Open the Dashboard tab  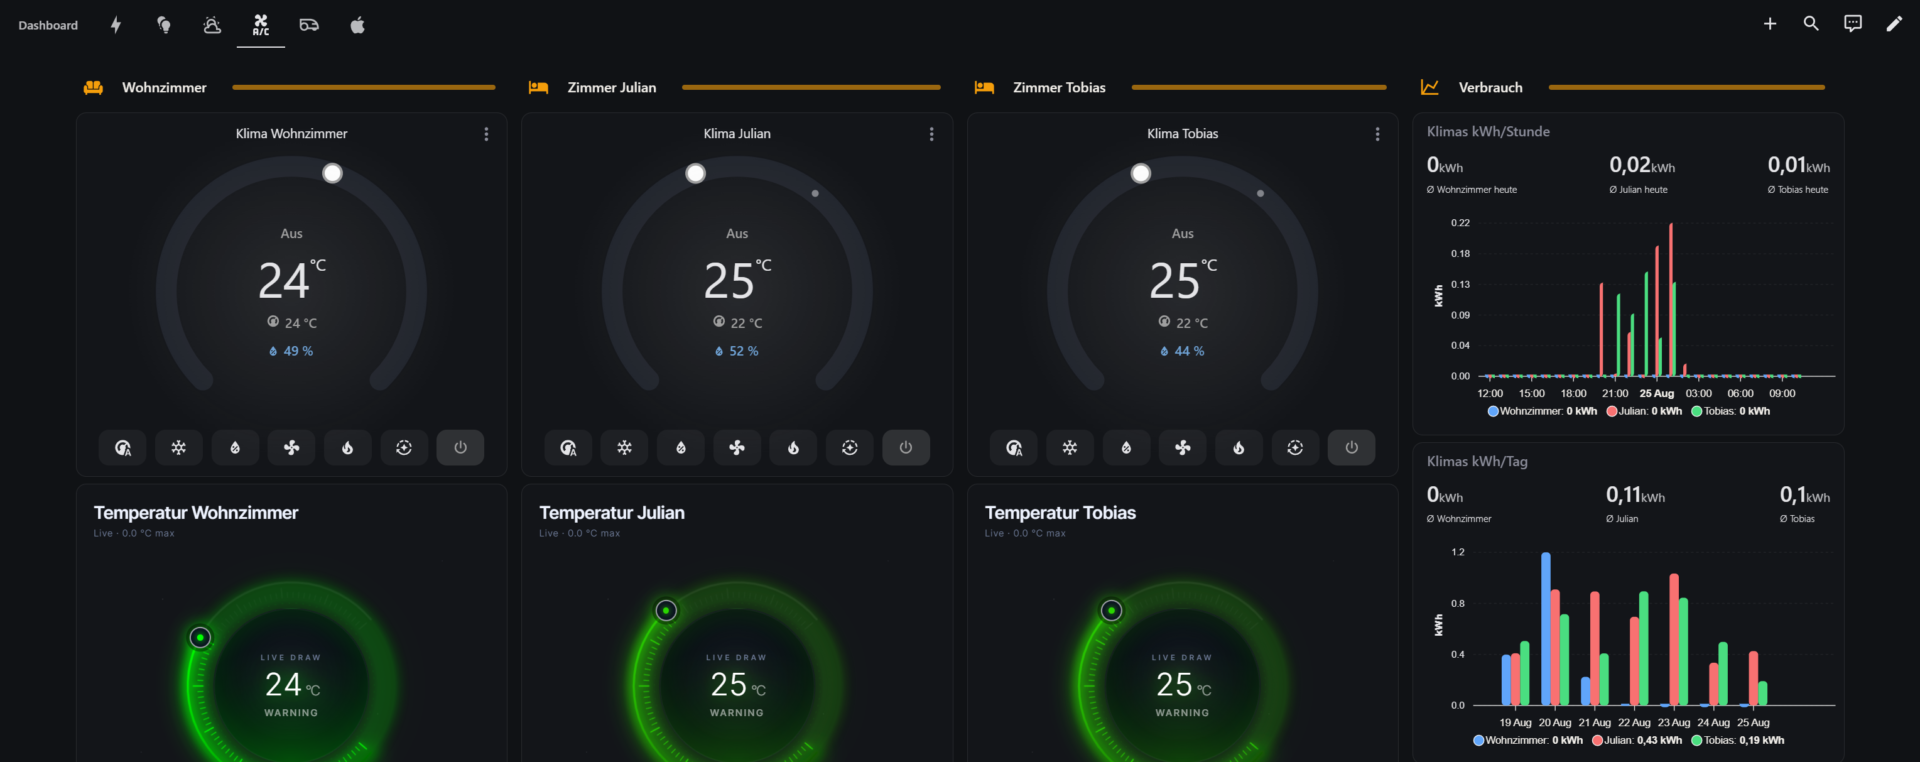(x=48, y=25)
